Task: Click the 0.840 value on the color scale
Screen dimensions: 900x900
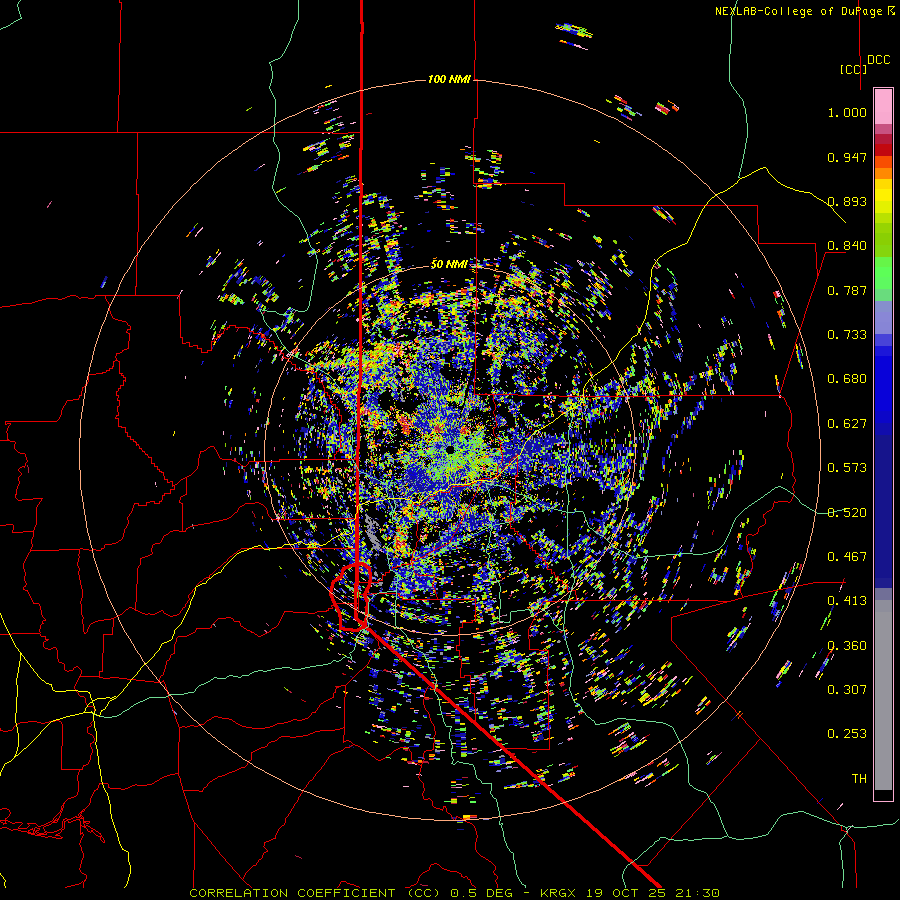Action: (x=847, y=246)
